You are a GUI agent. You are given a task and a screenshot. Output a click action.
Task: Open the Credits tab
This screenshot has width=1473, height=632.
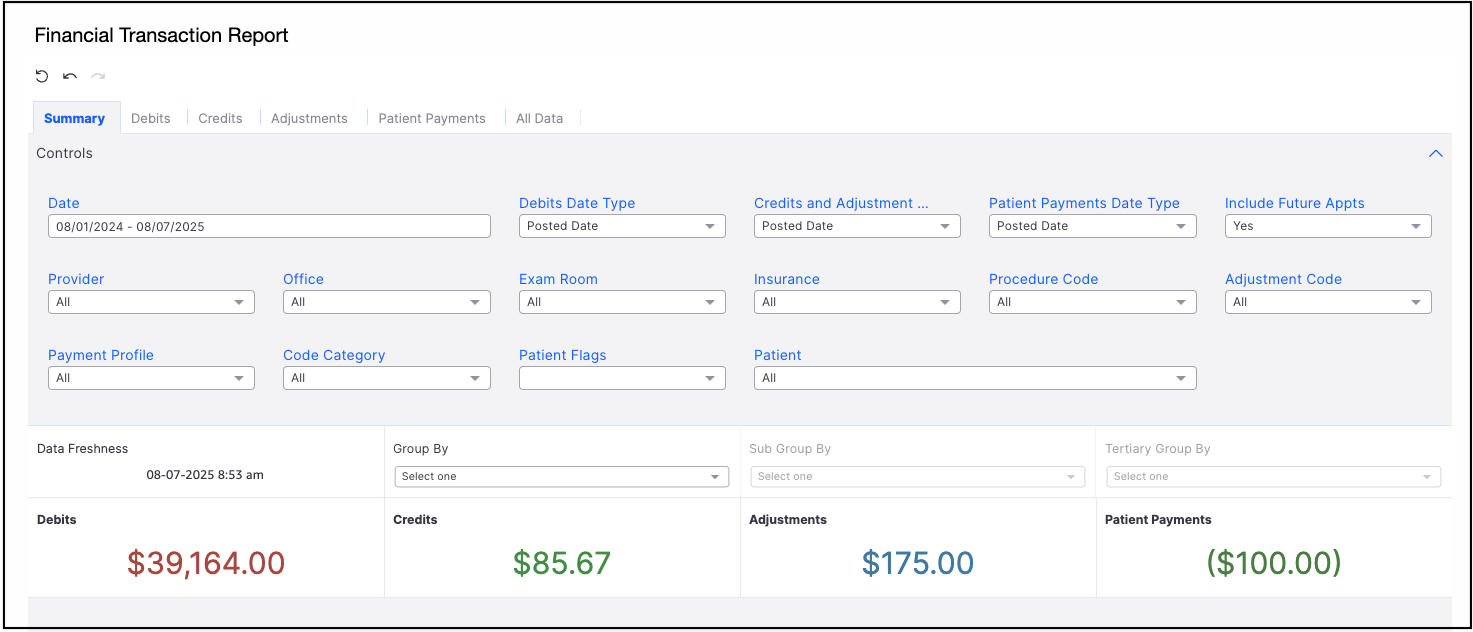[x=220, y=118]
